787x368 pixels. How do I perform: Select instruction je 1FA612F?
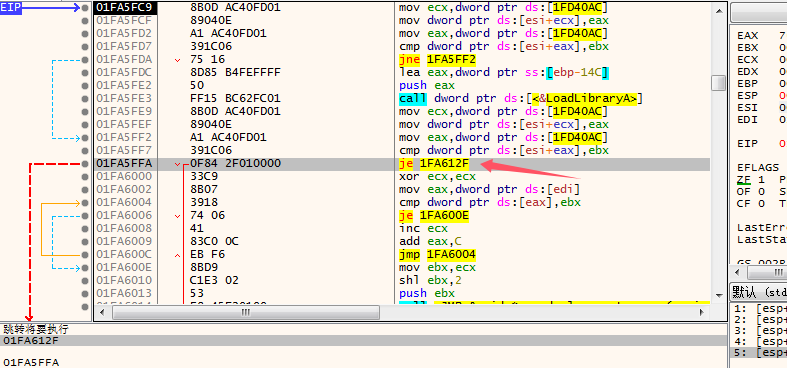point(434,163)
